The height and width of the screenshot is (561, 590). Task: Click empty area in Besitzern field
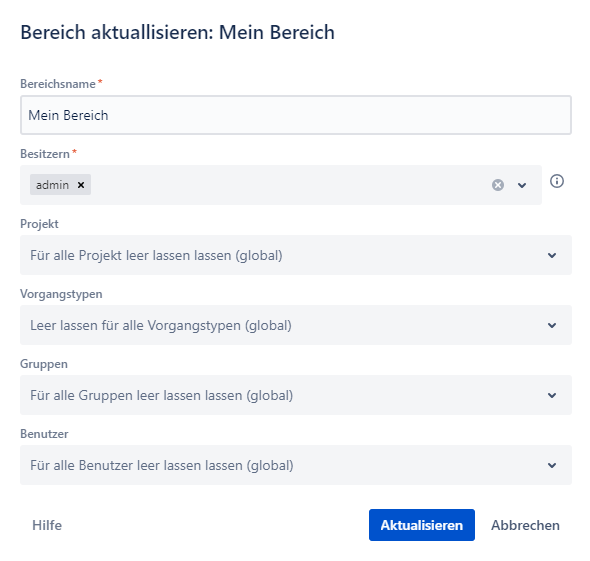[290, 185]
